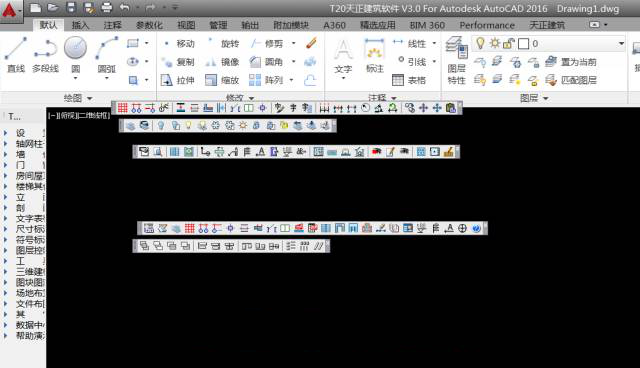
Task: Switch to the 默认 (Default) ribbon tab
Action: [48, 25]
